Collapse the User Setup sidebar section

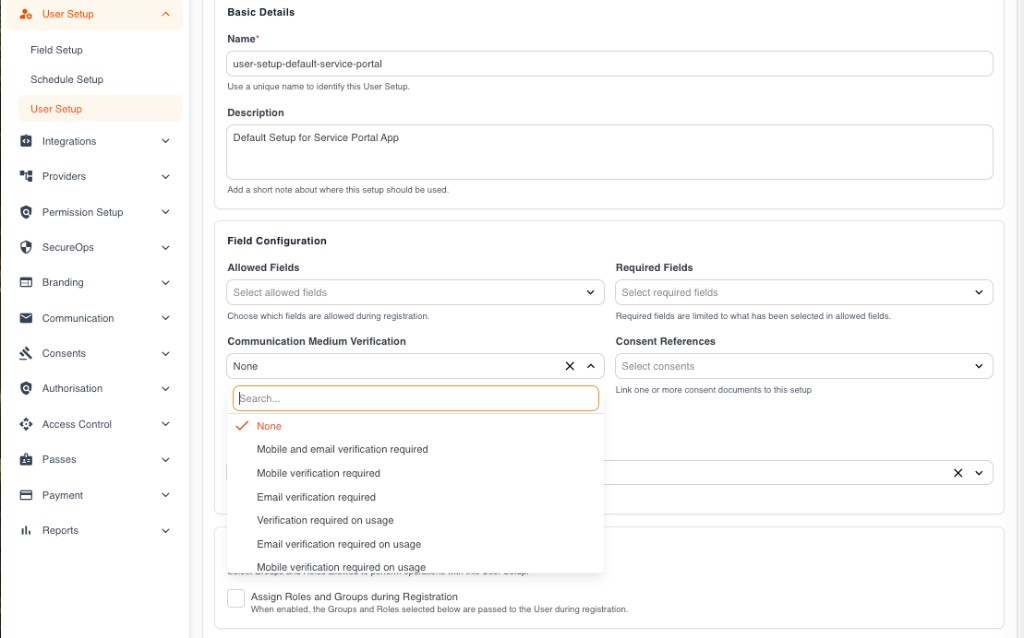point(166,14)
